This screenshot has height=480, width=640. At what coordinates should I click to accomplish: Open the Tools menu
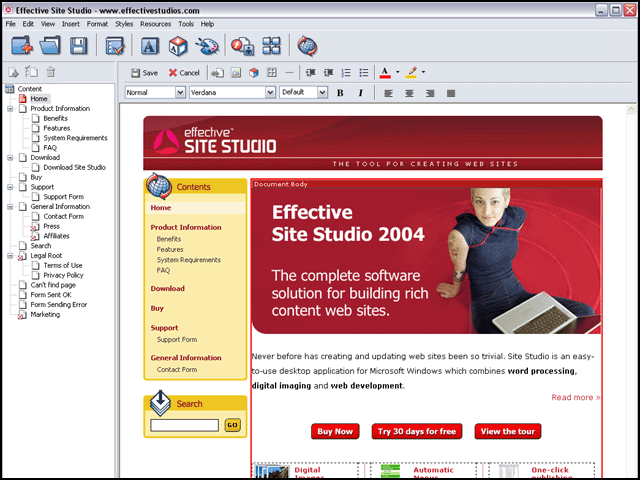(186, 24)
